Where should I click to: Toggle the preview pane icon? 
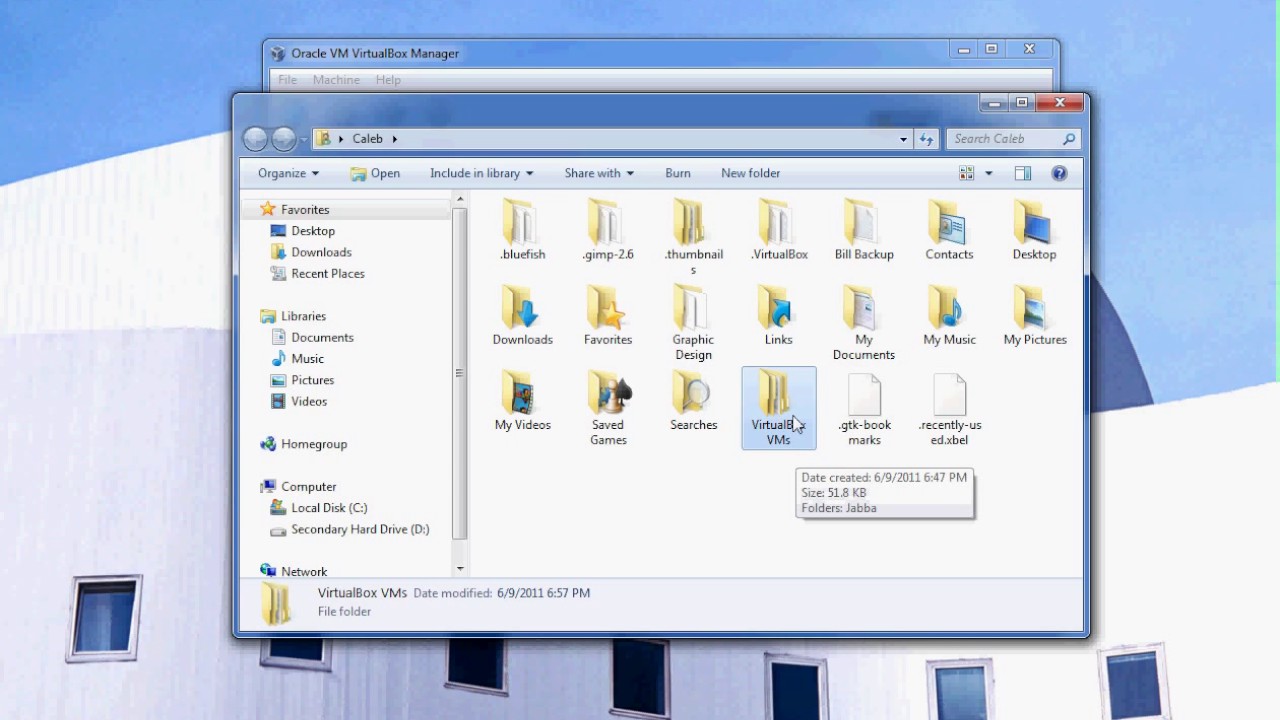1022,173
